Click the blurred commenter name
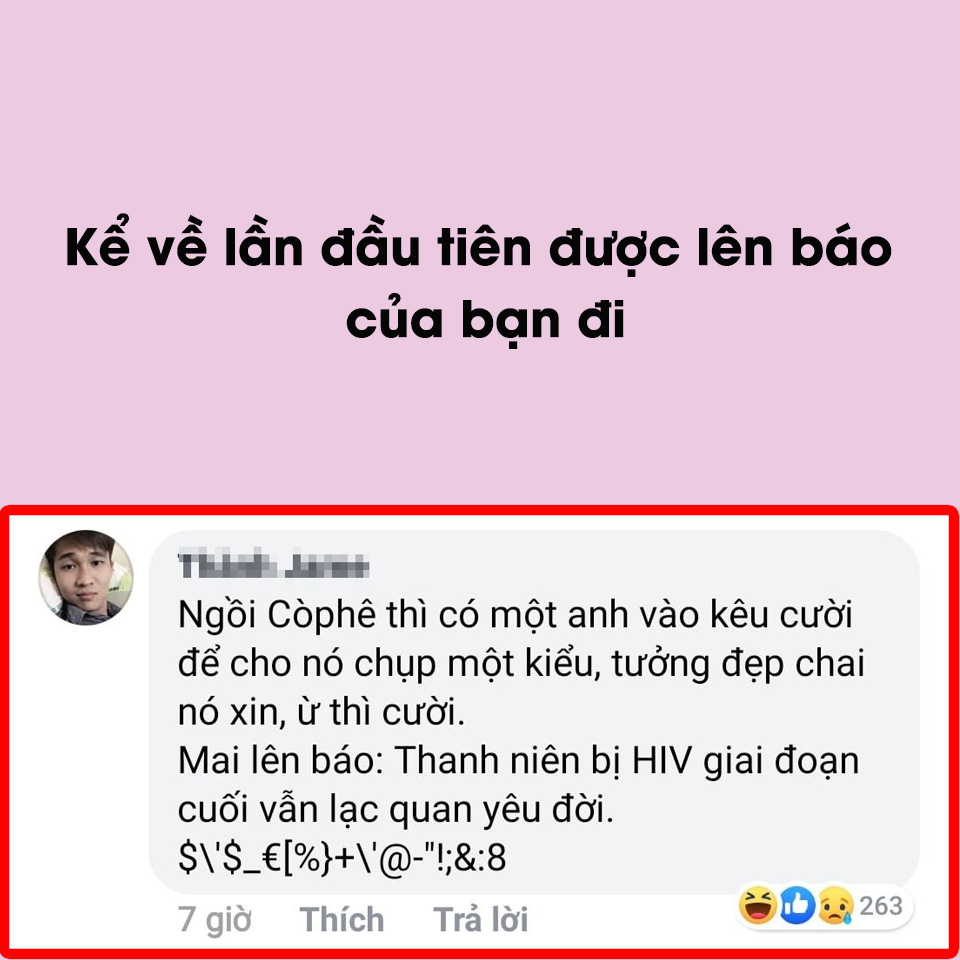Image resolution: width=960 pixels, height=960 pixels. [x=274, y=566]
